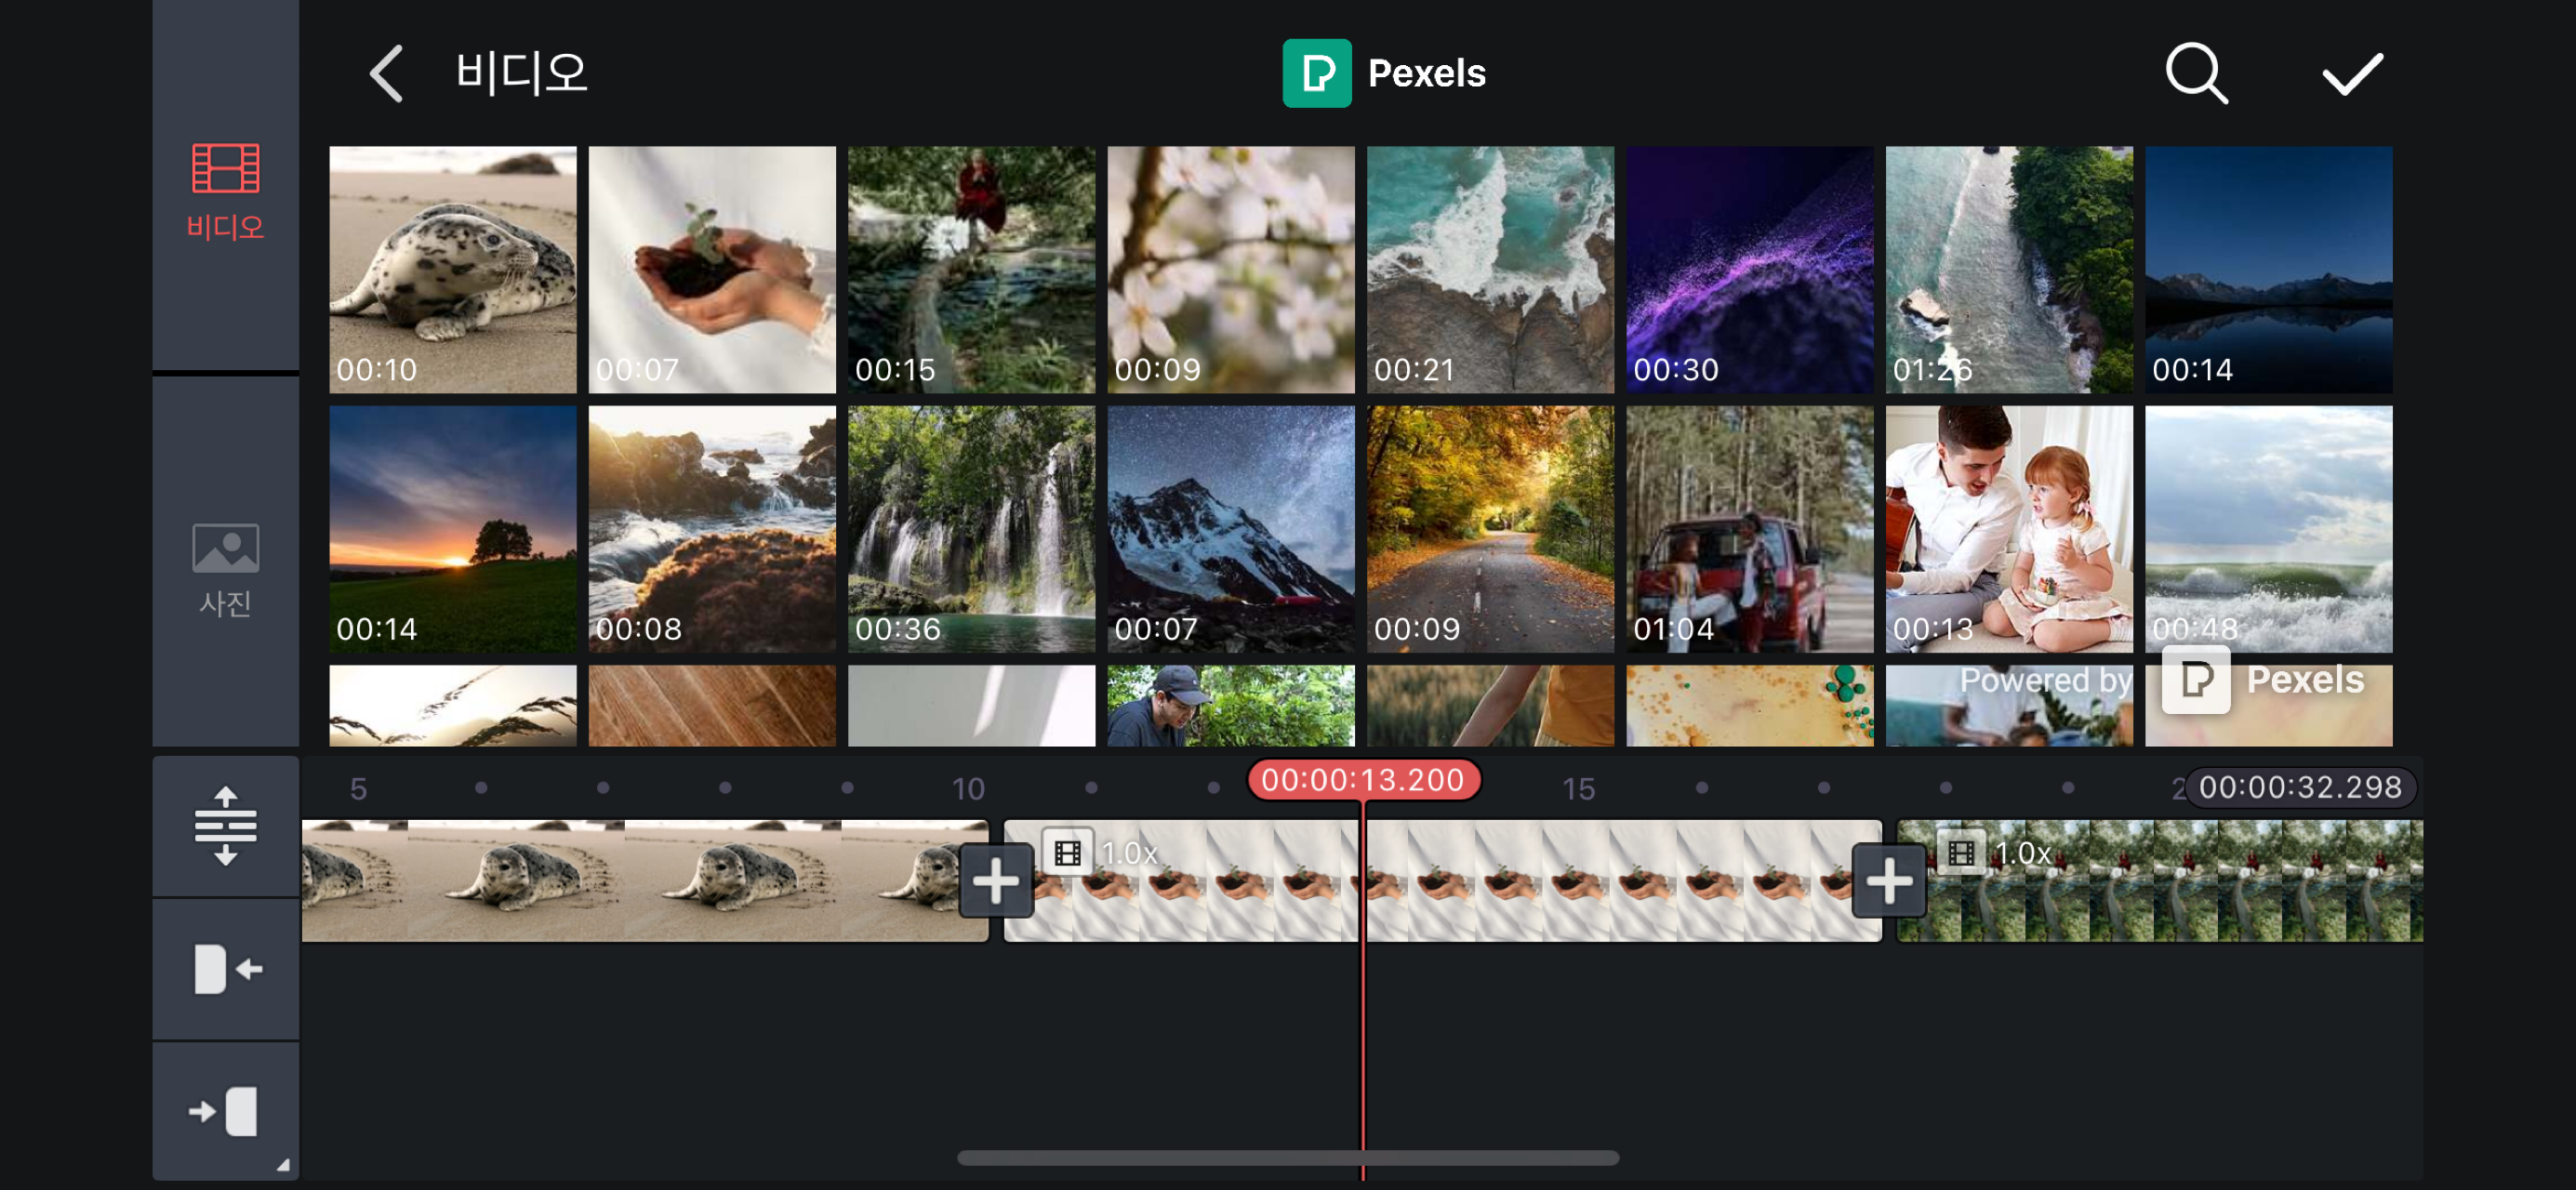Jump to clip start icon
Viewport: 2576px width, 1190px height.
coord(226,969)
